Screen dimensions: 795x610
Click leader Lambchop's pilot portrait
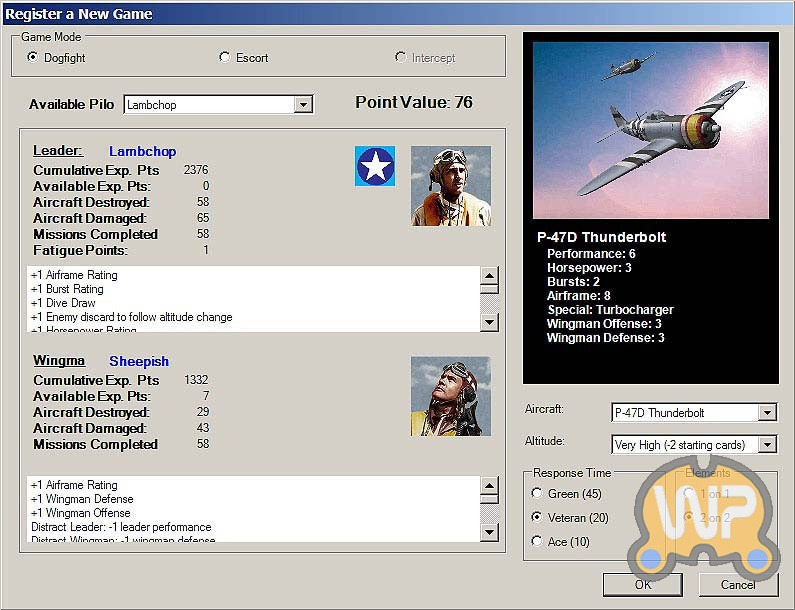[451, 186]
